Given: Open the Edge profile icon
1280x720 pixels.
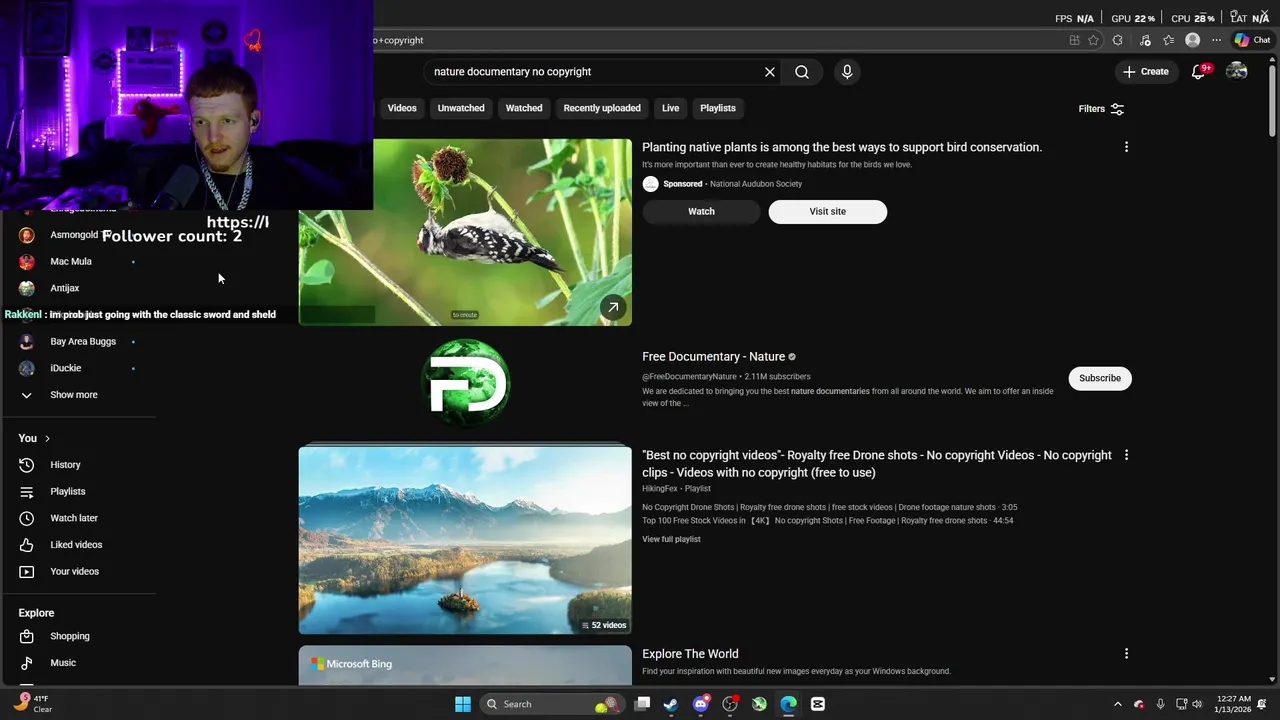Looking at the screenshot, I should pos(1192,40).
